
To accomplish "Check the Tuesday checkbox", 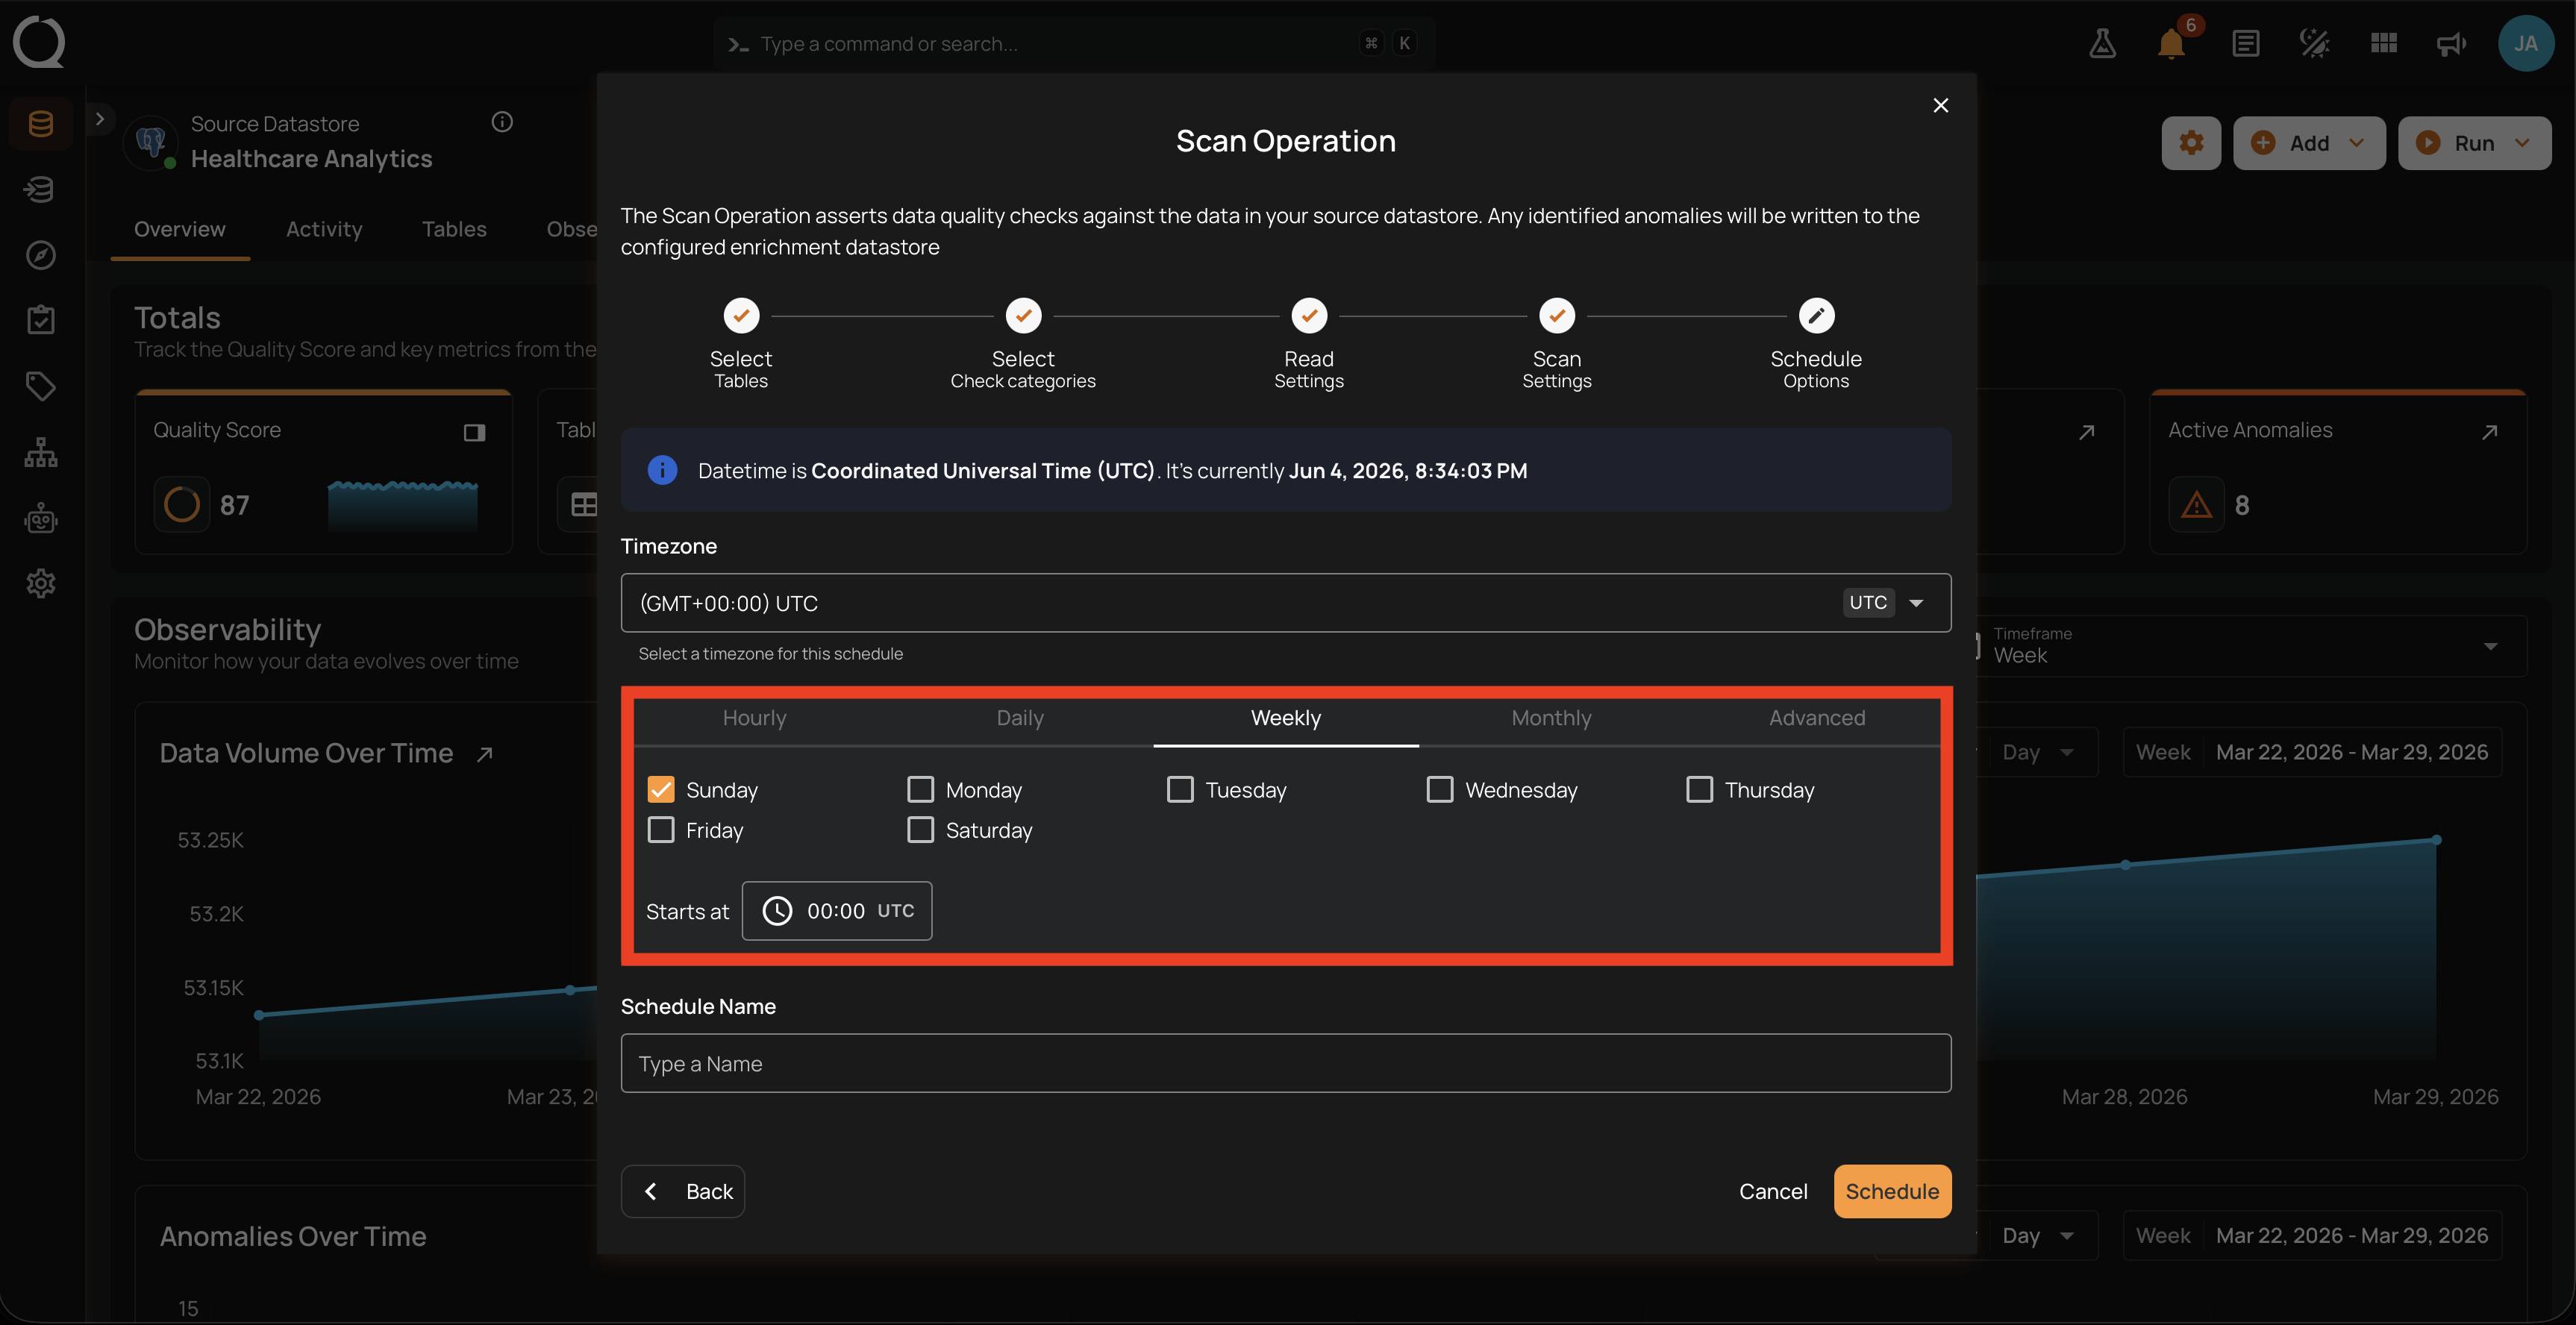I will pyautogui.click(x=1180, y=790).
